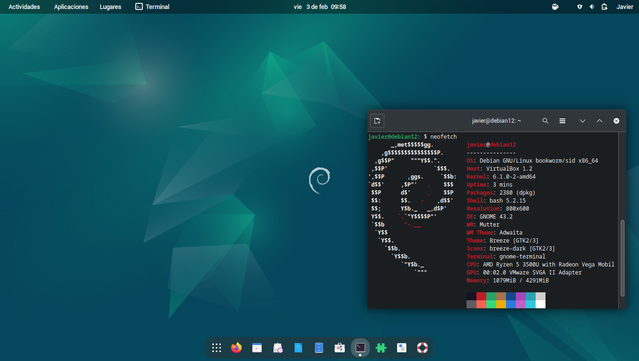Click the Terminal icon in the dock
Screen dimensions: 639x361
click(360, 348)
